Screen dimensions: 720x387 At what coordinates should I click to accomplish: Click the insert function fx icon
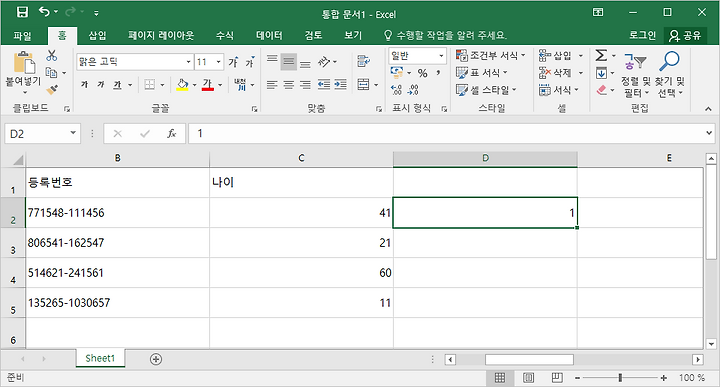coord(171,133)
